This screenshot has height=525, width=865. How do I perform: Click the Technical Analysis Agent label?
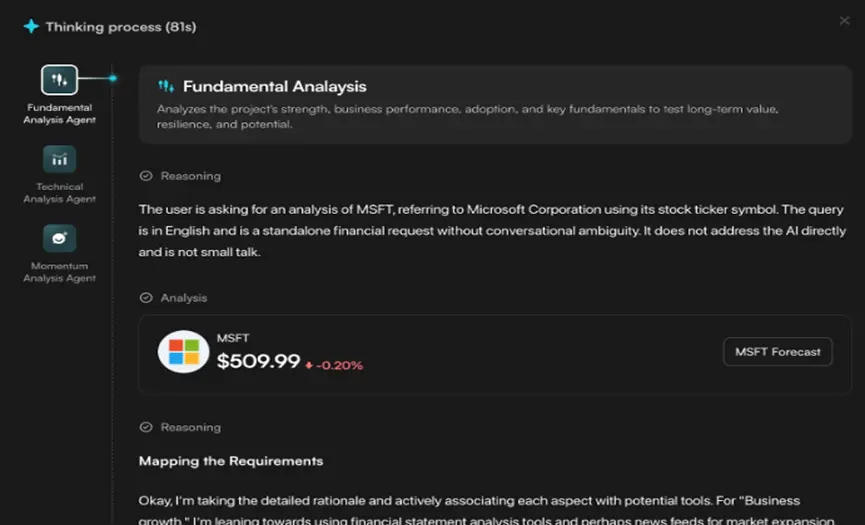pyautogui.click(x=59, y=193)
